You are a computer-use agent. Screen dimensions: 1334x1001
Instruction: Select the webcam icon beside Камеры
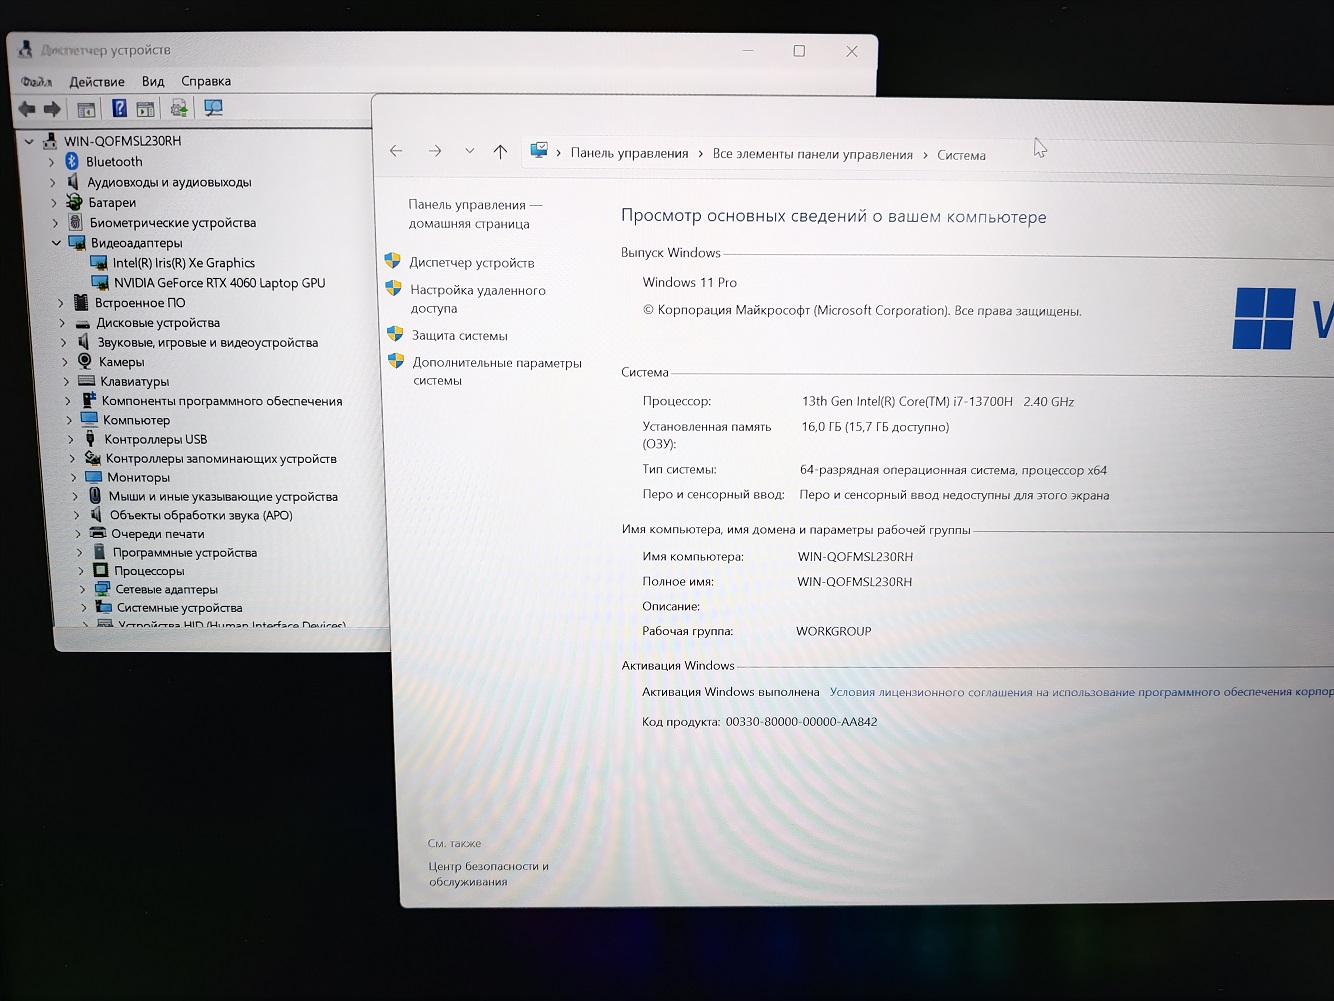pos(85,361)
